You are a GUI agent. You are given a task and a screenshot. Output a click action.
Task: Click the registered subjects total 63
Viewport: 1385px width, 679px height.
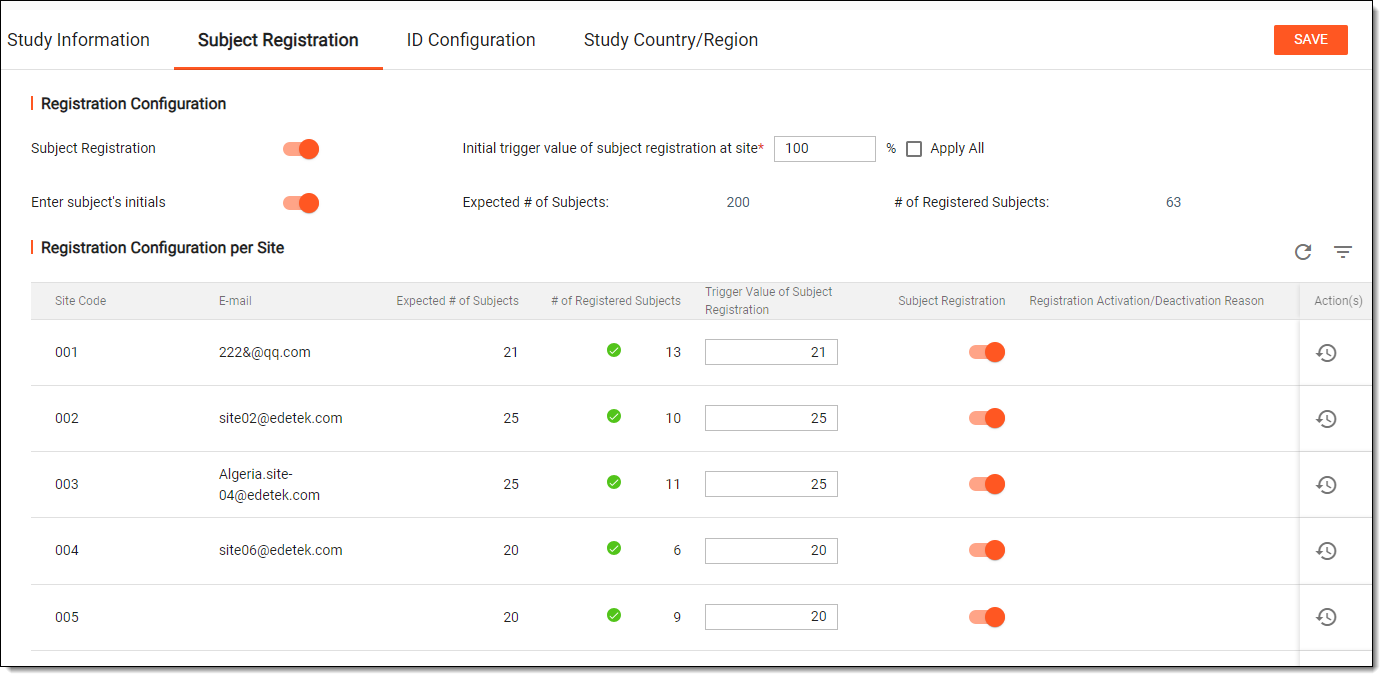[1173, 202]
